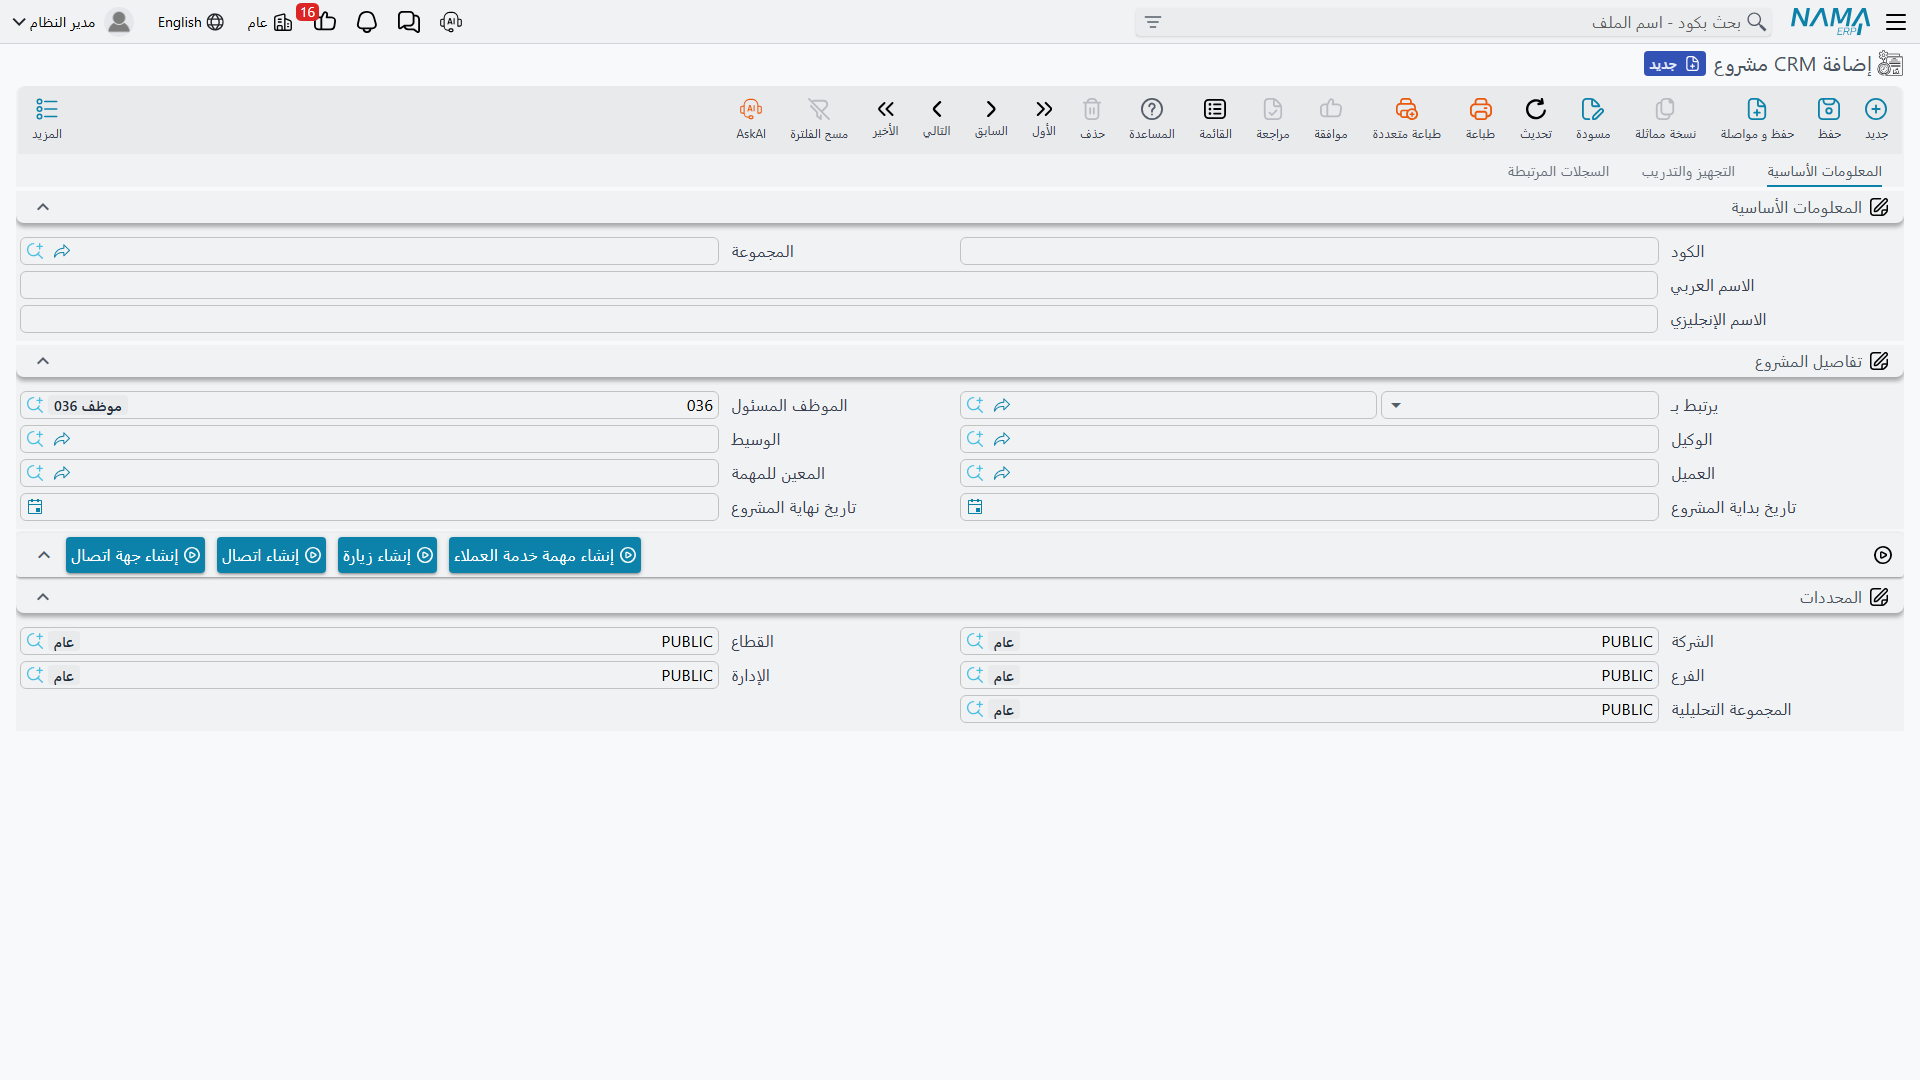Open المساعدة (Help) question mark icon
Screen dimensions: 1920x1080
click(x=1152, y=109)
